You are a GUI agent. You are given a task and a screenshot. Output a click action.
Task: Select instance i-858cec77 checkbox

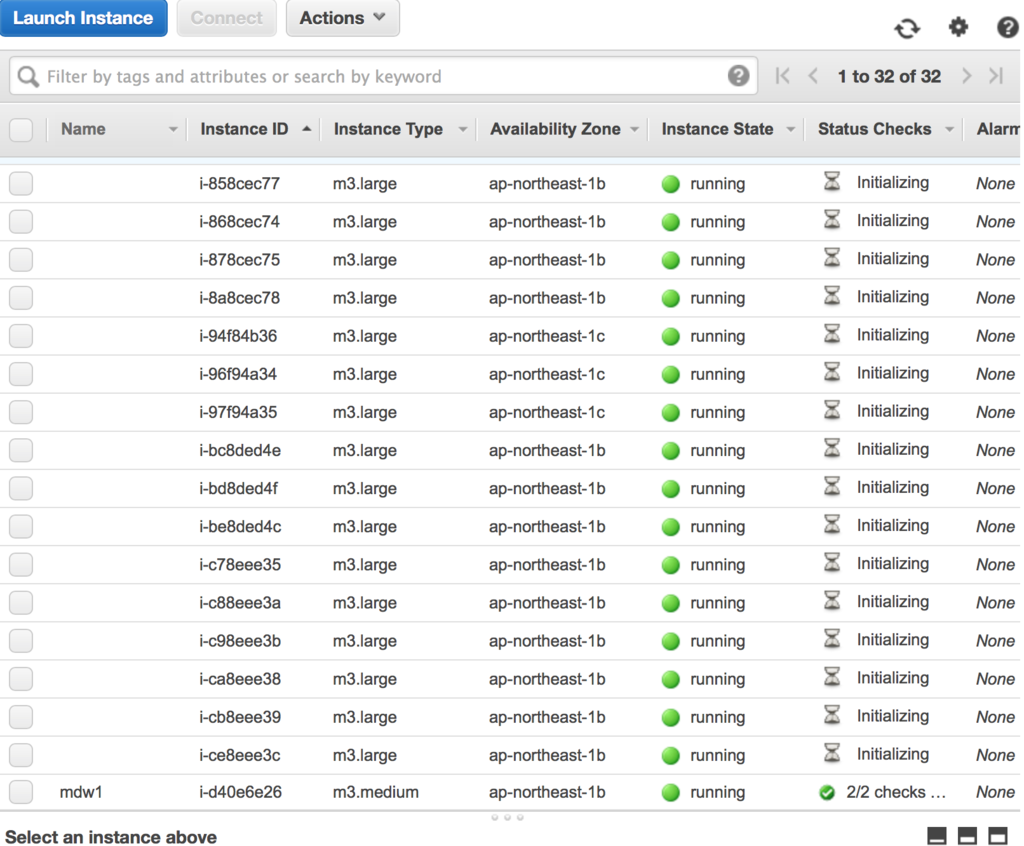[x=21, y=184]
